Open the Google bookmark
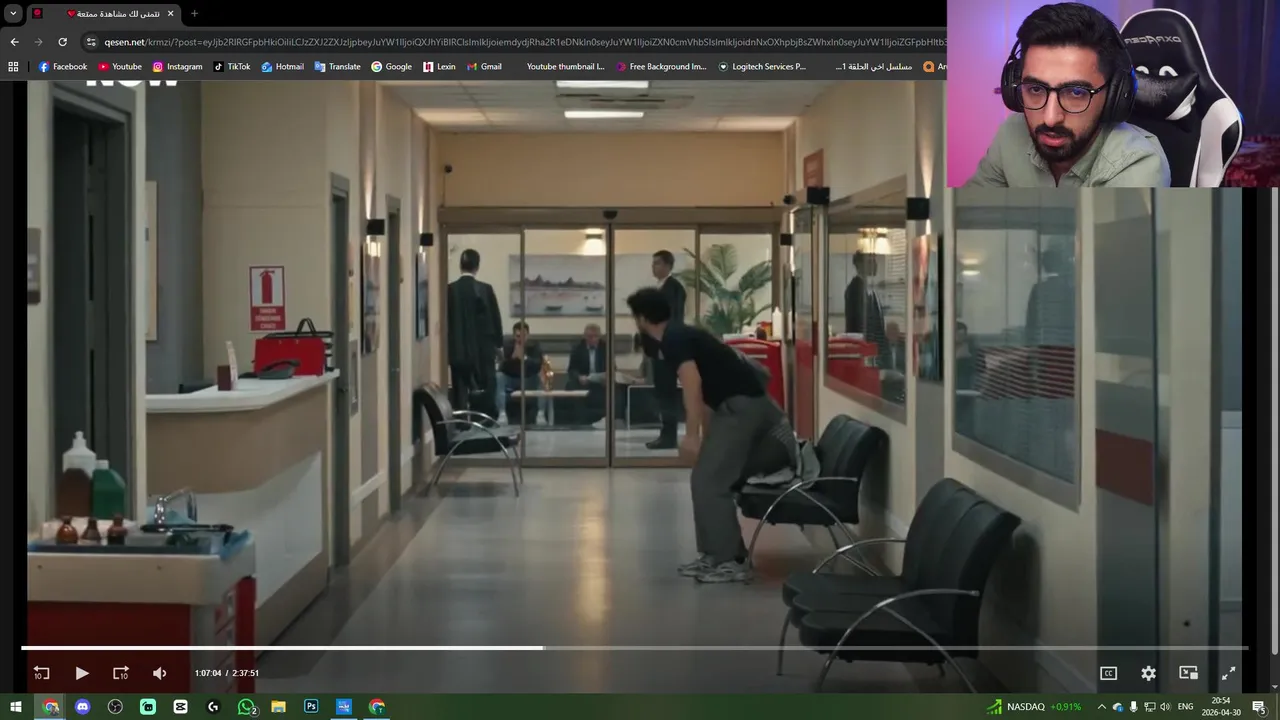Viewport: 1280px width, 720px height. tap(391, 66)
